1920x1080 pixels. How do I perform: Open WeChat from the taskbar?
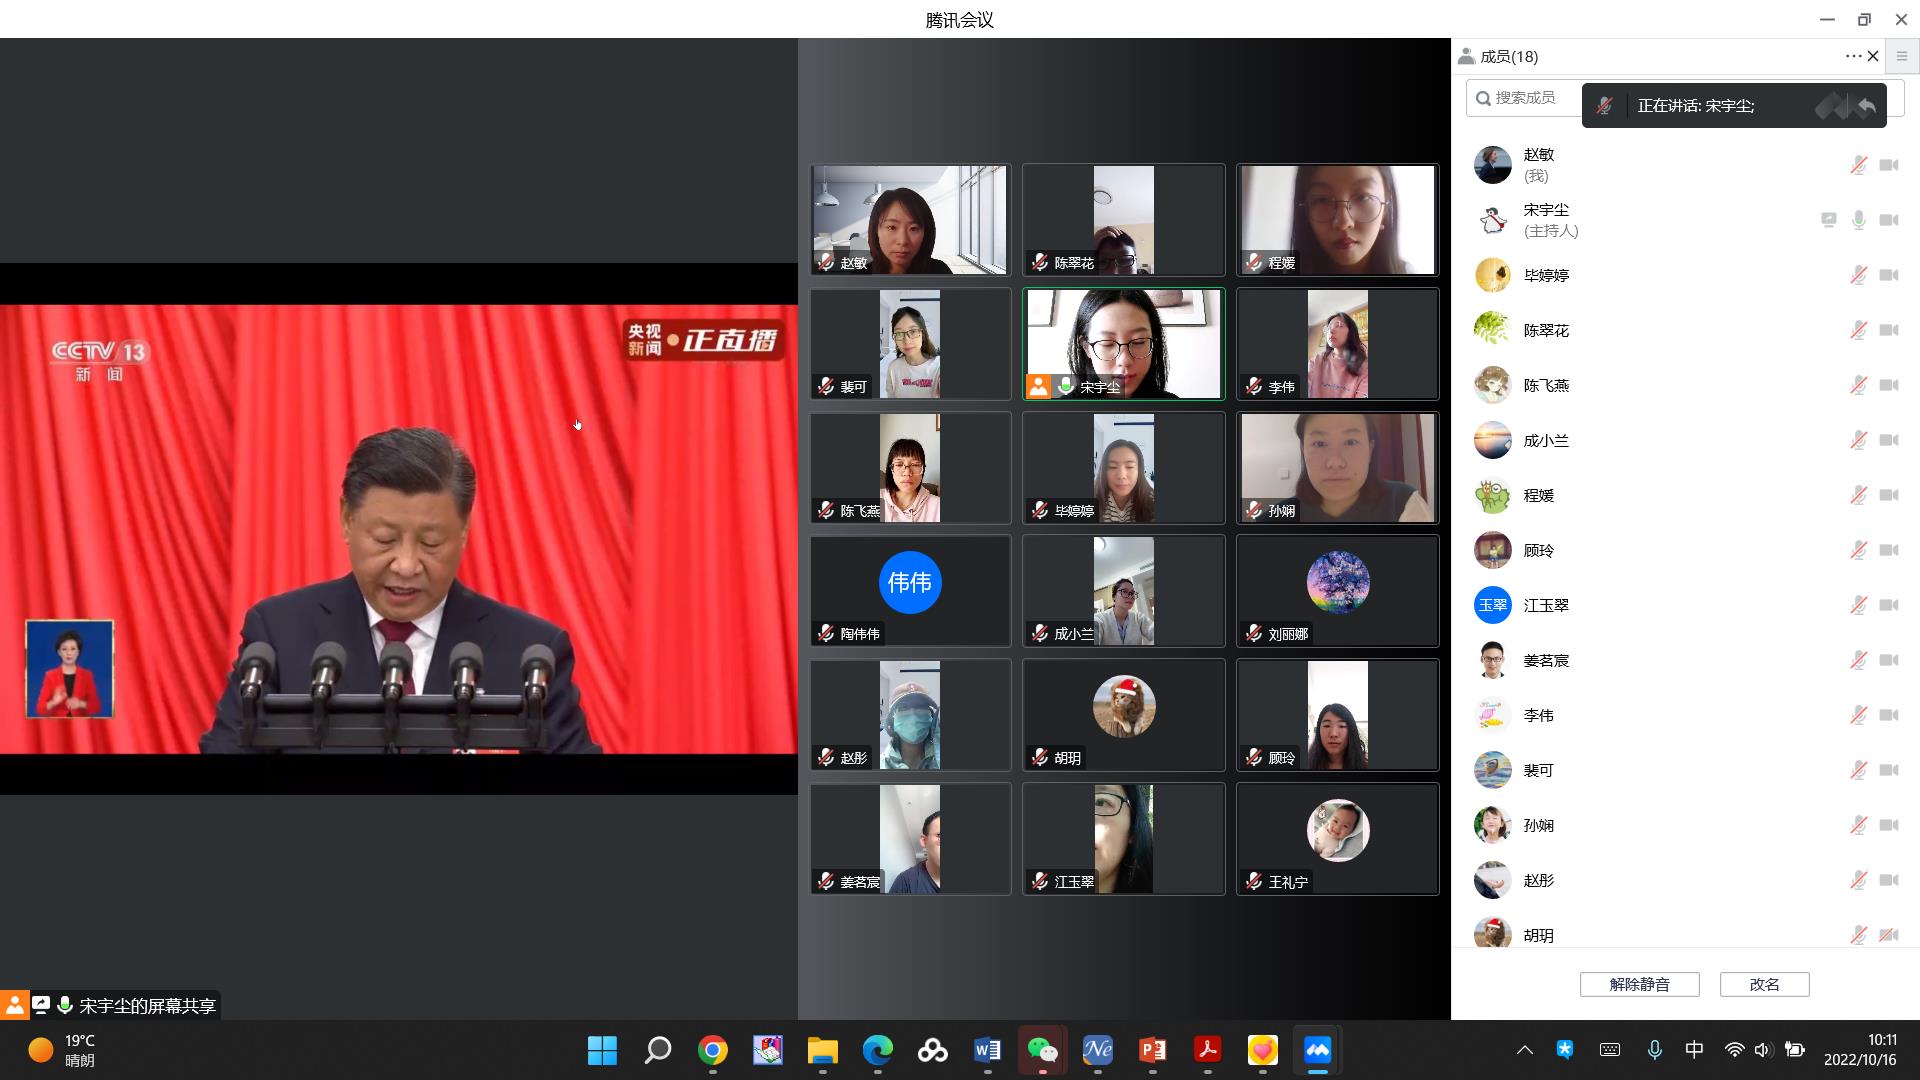1042,1050
